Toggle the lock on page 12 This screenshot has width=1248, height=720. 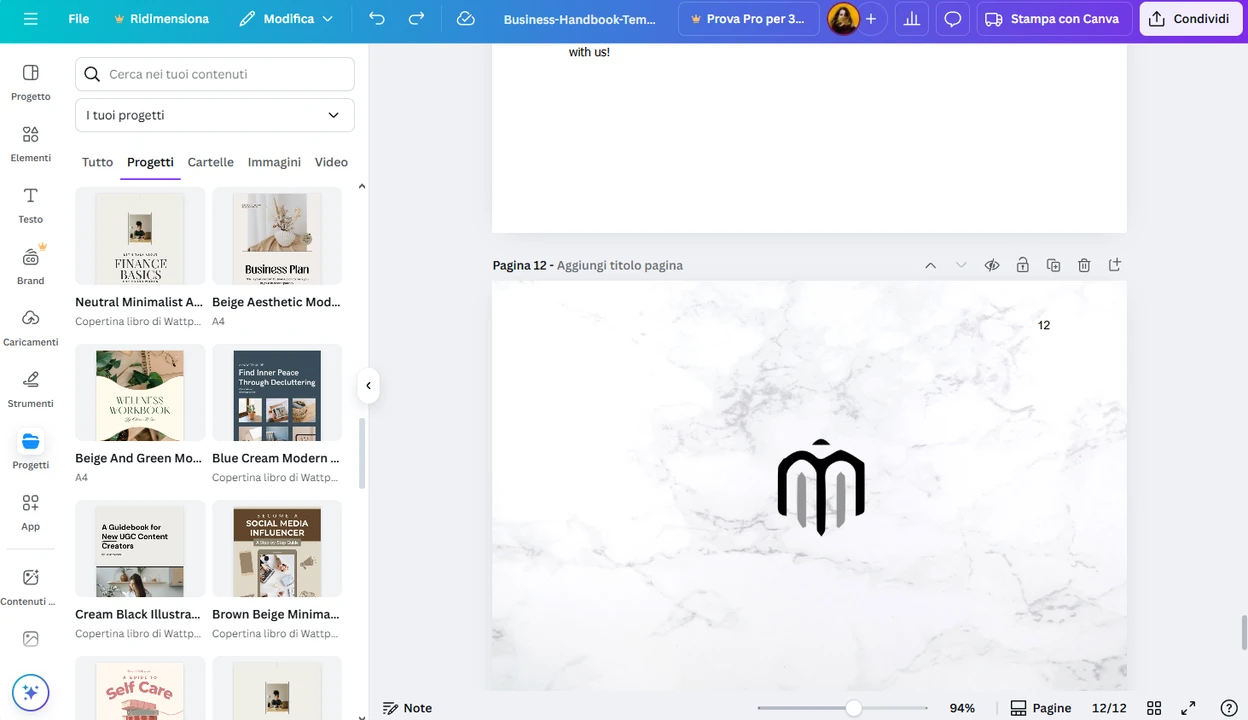tap(1022, 265)
